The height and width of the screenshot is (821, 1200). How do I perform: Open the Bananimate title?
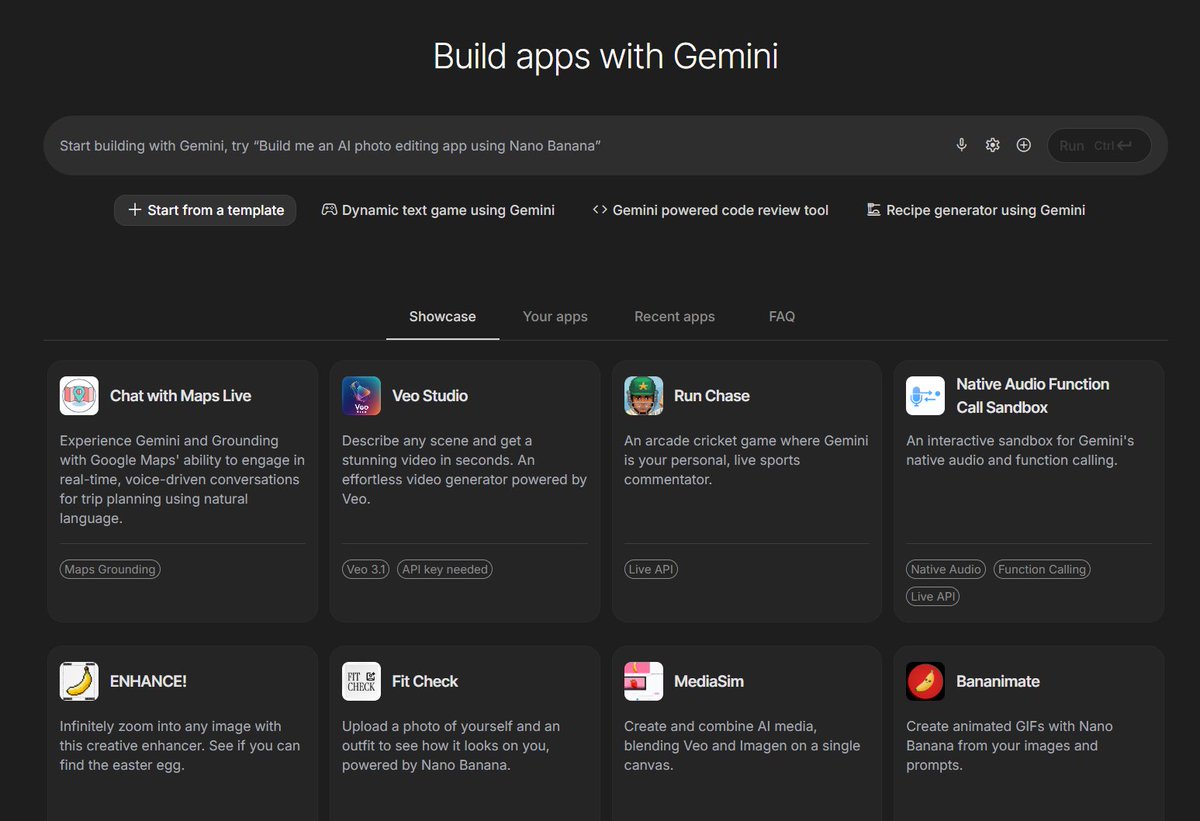pos(998,681)
